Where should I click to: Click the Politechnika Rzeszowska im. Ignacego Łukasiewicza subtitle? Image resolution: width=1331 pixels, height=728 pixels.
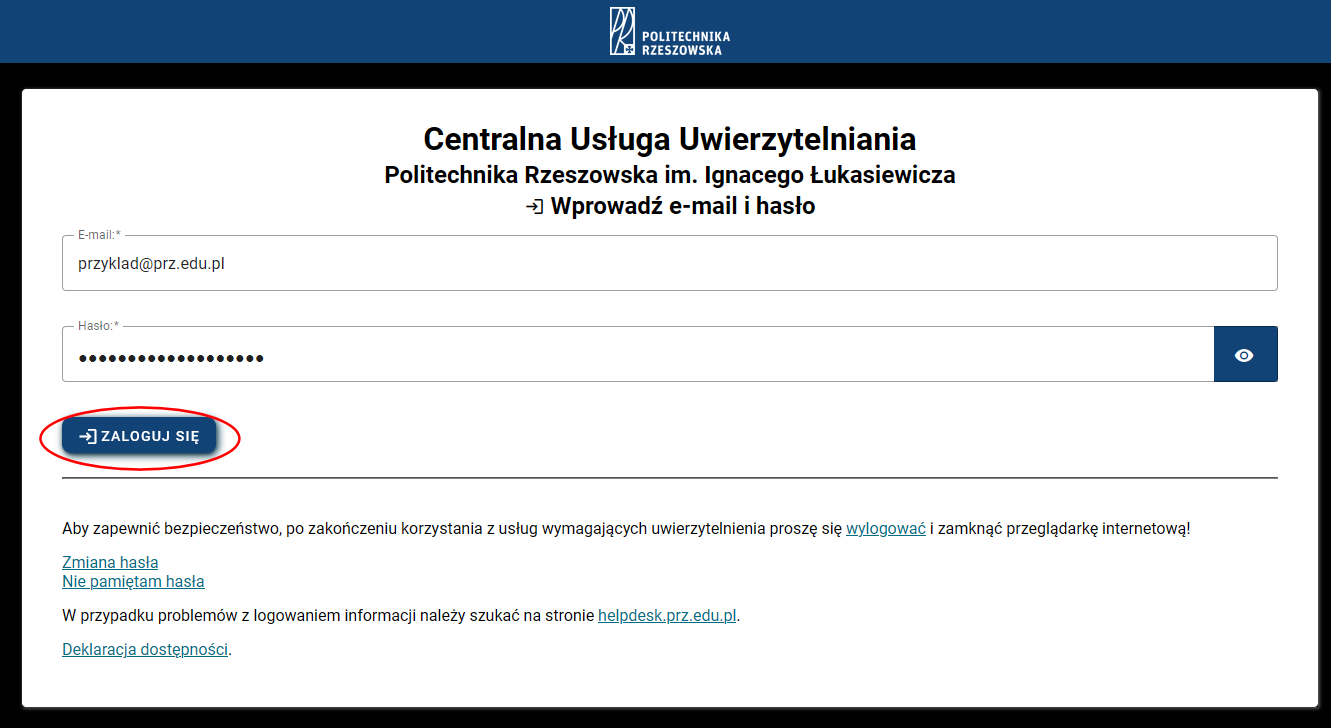[x=669, y=175]
